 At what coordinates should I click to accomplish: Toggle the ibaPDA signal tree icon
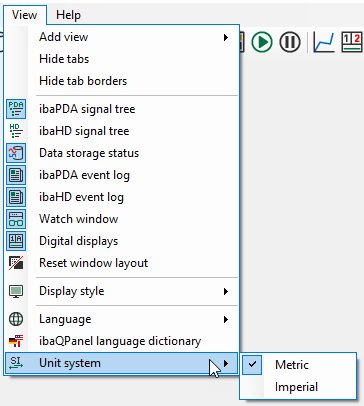tap(16, 109)
